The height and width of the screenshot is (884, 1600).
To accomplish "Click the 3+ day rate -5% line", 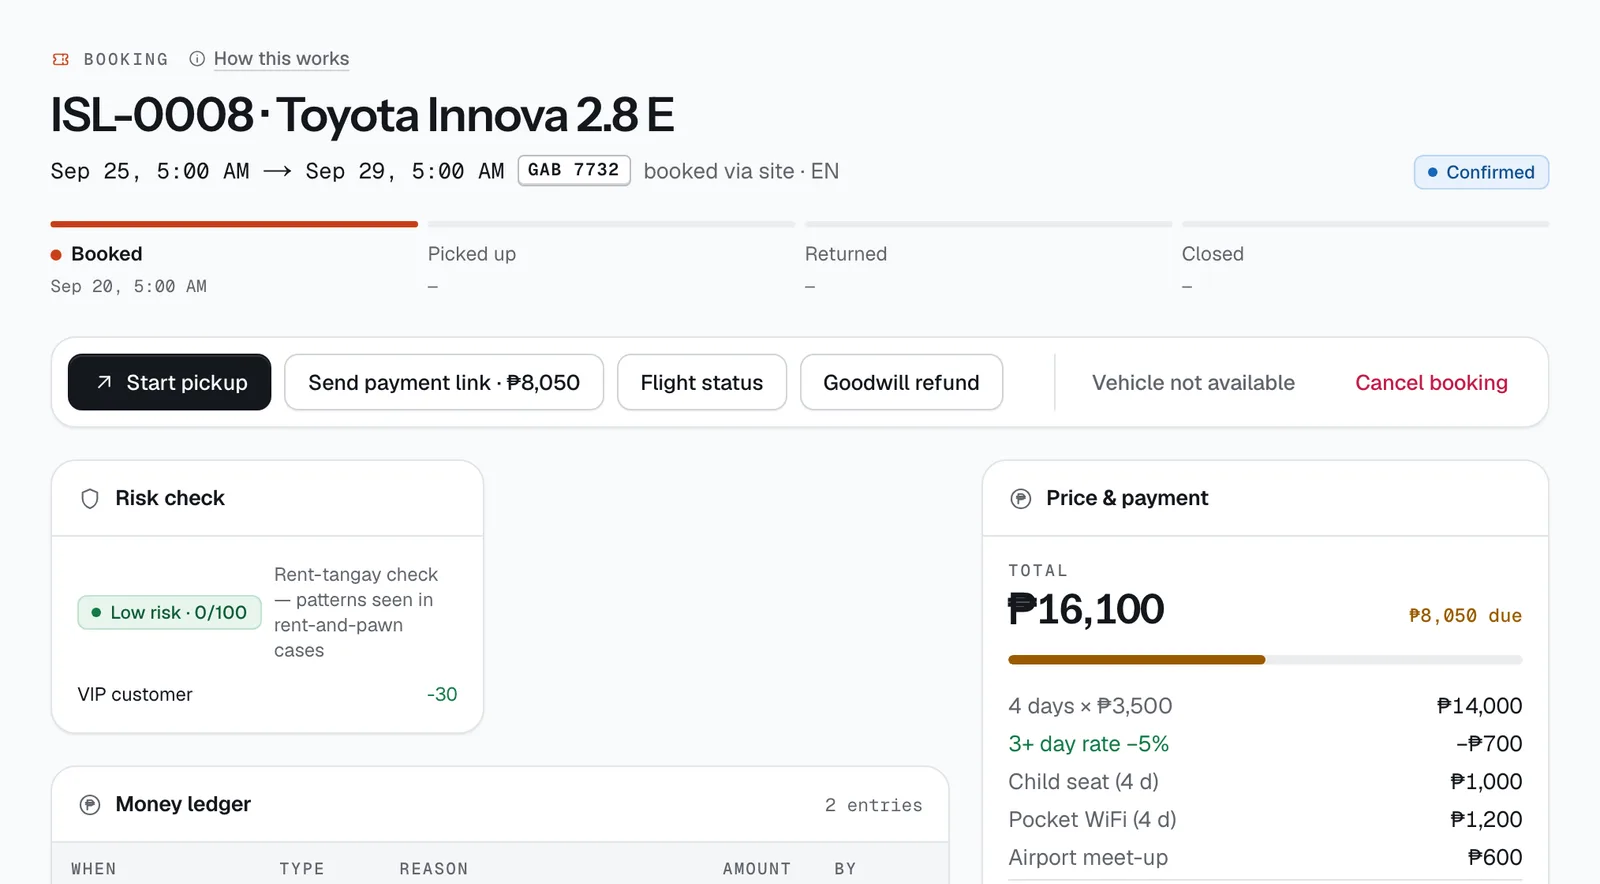I will (x=1265, y=744).
